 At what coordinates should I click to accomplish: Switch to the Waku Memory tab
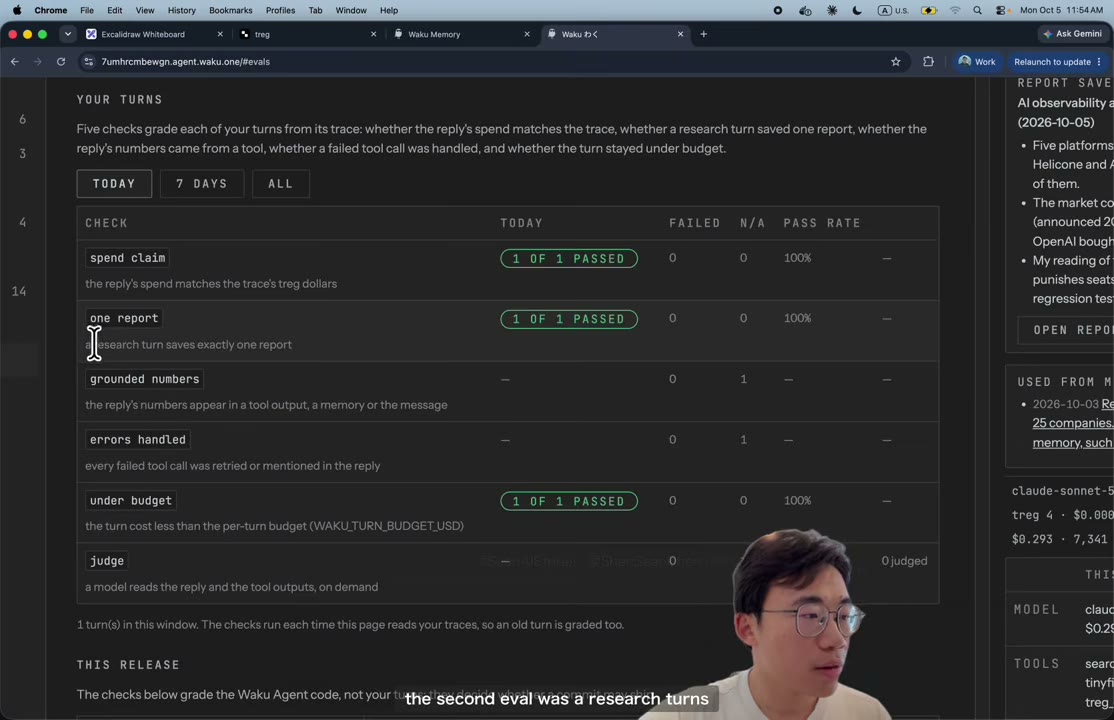point(462,34)
